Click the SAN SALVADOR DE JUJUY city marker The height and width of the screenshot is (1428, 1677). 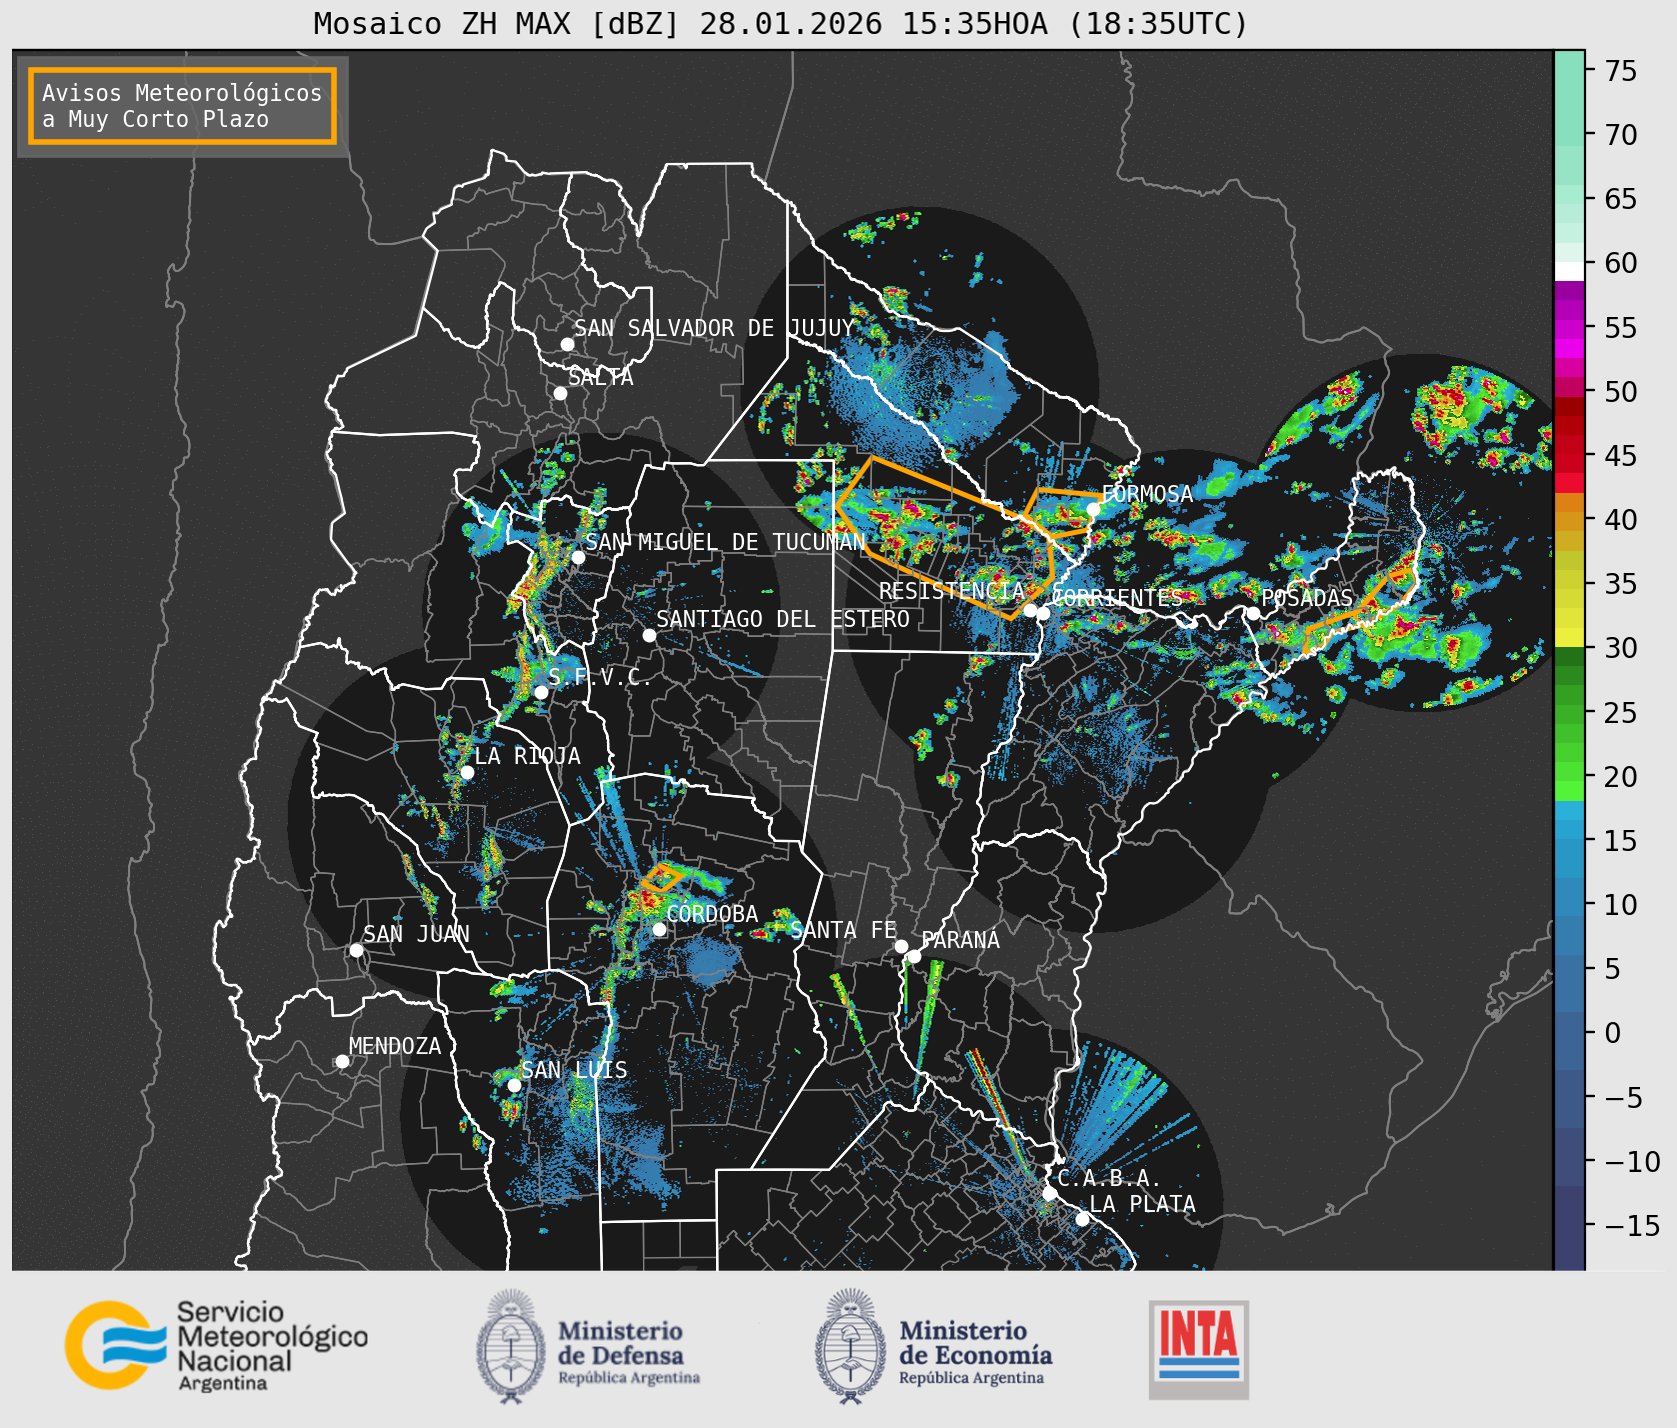pyautogui.click(x=567, y=344)
